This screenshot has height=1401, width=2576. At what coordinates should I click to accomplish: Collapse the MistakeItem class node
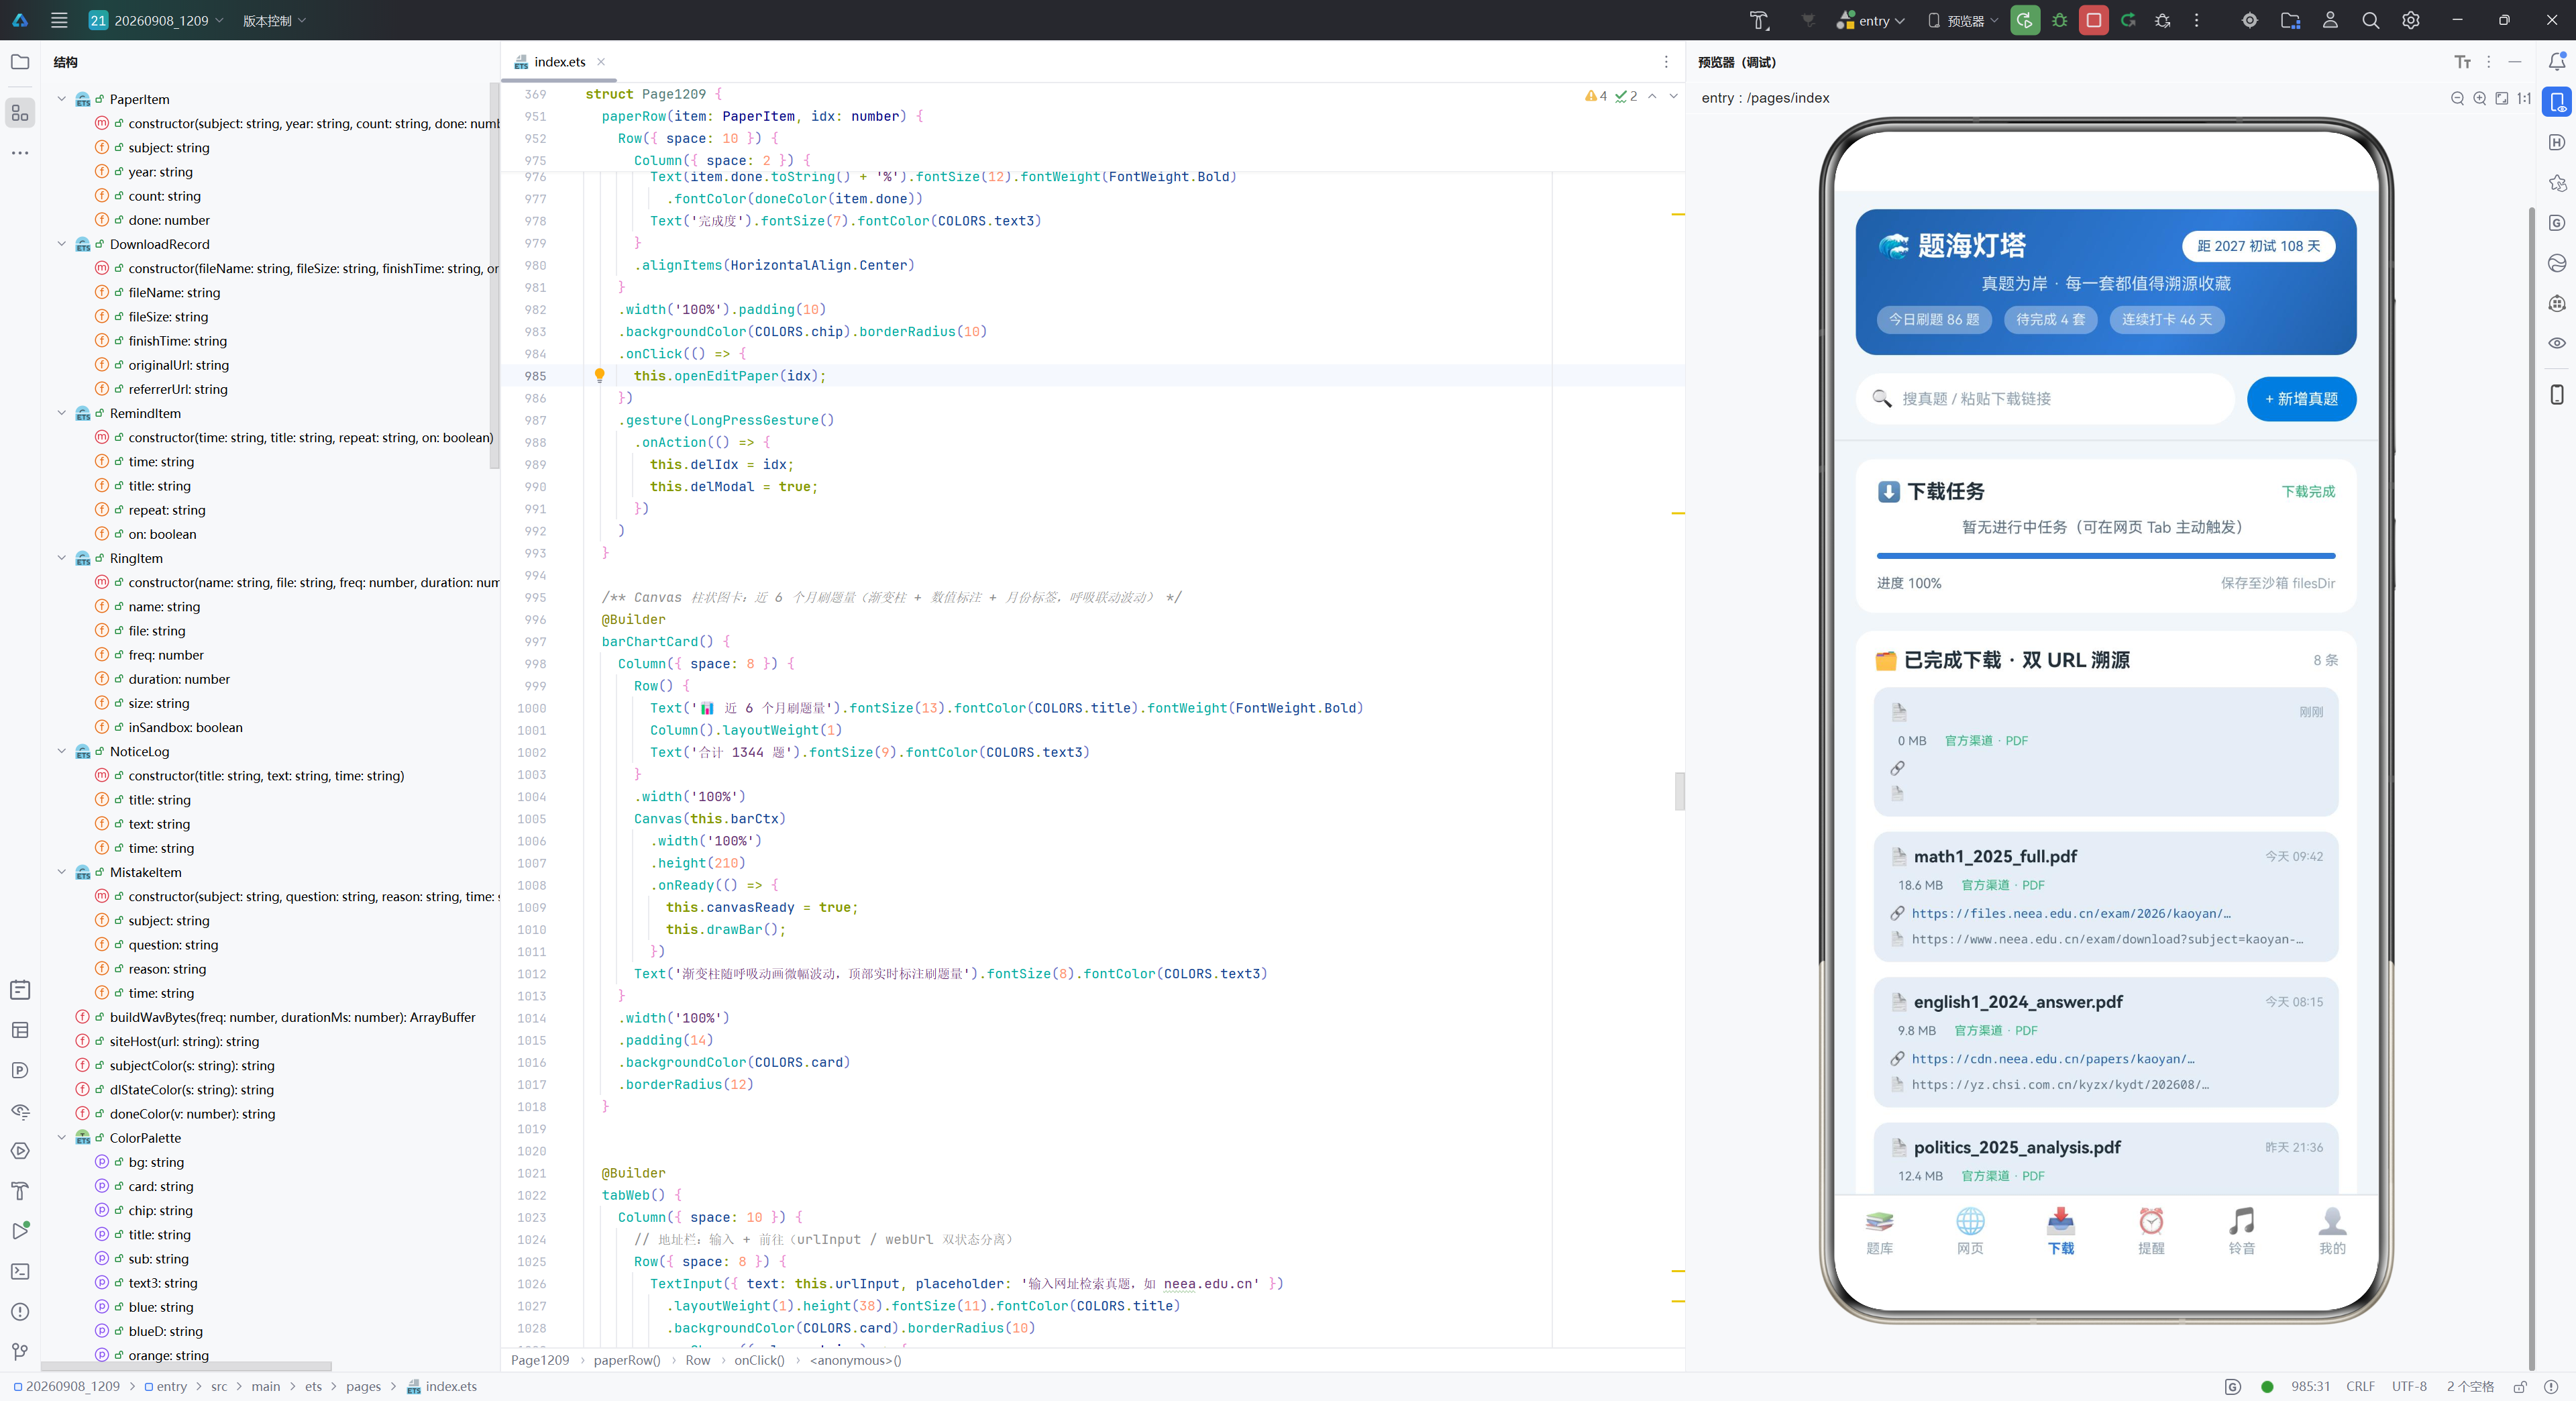click(62, 872)
